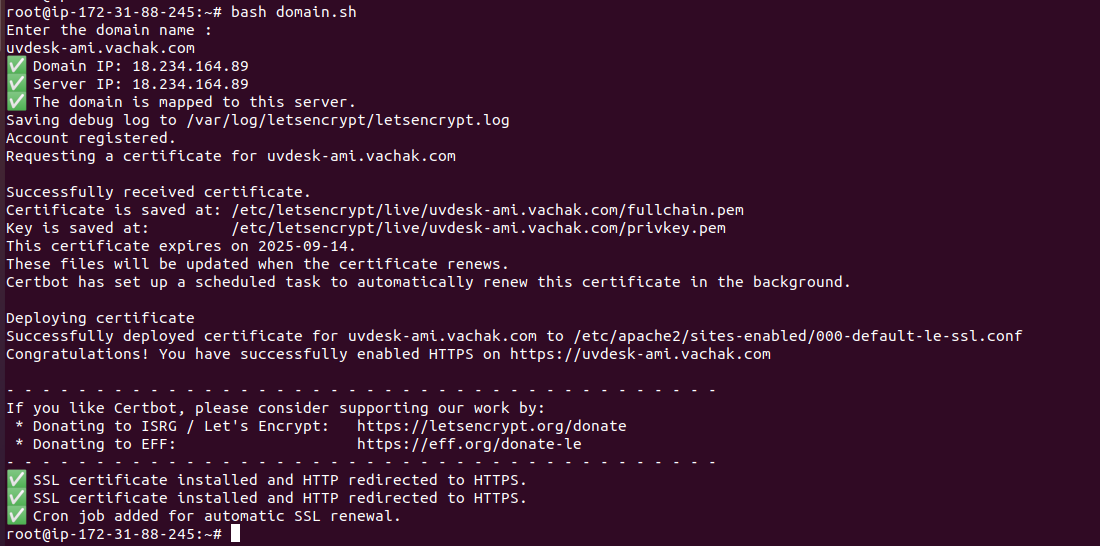Click the entered domain uvdesk-ami.vachak.com line

pyautogui.click(x=100, y=48)
